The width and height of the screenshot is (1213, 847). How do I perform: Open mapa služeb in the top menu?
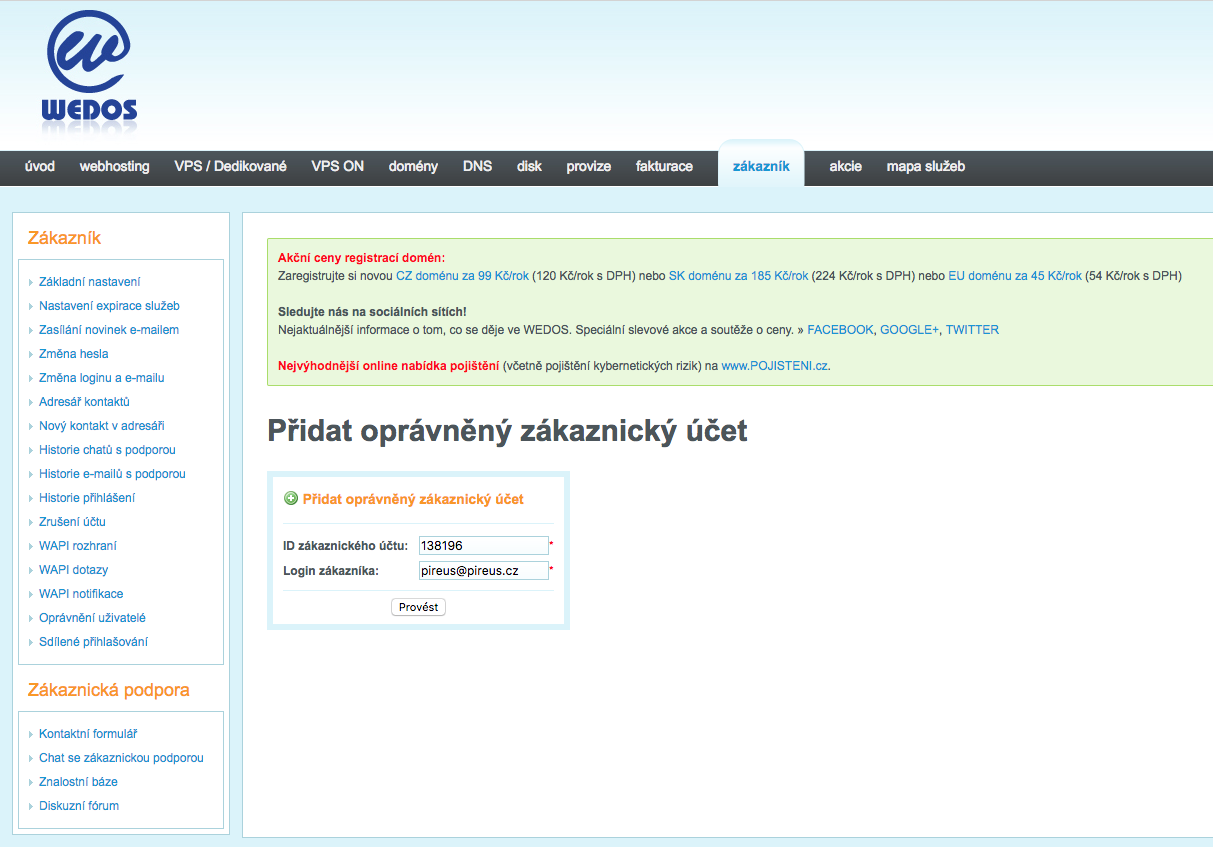tap(926, 167)
